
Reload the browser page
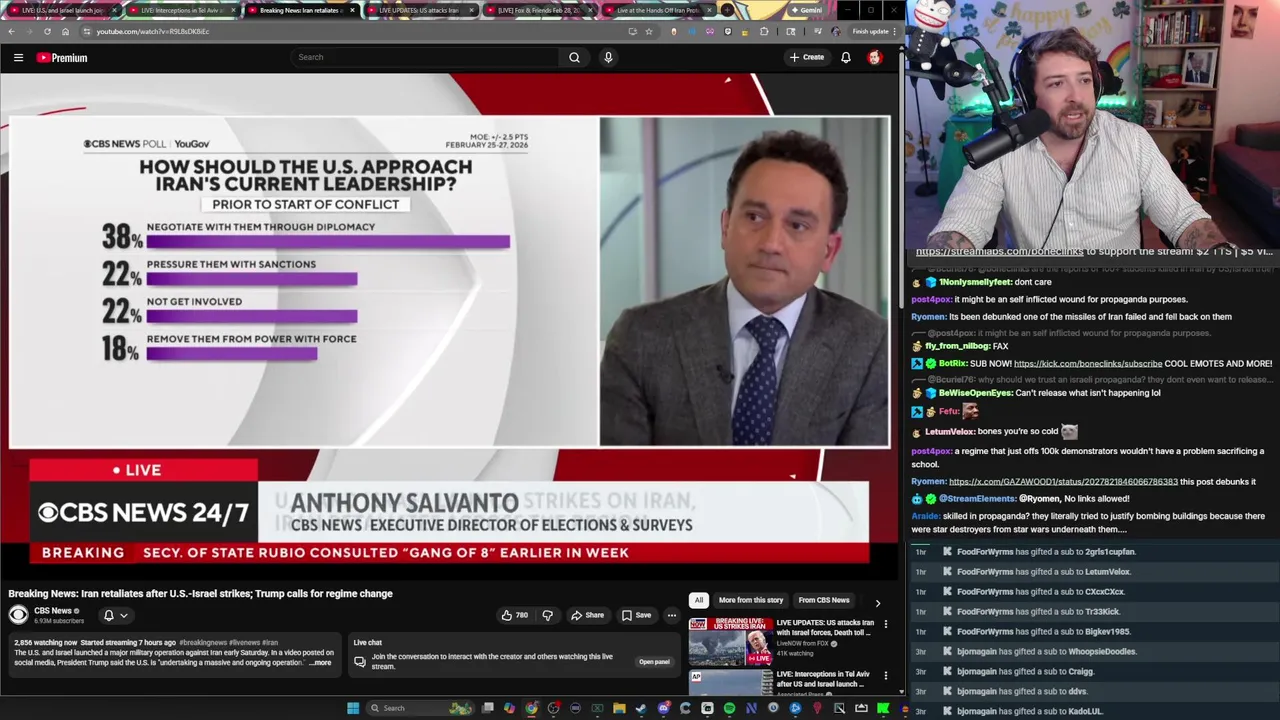tap(47, 31)
